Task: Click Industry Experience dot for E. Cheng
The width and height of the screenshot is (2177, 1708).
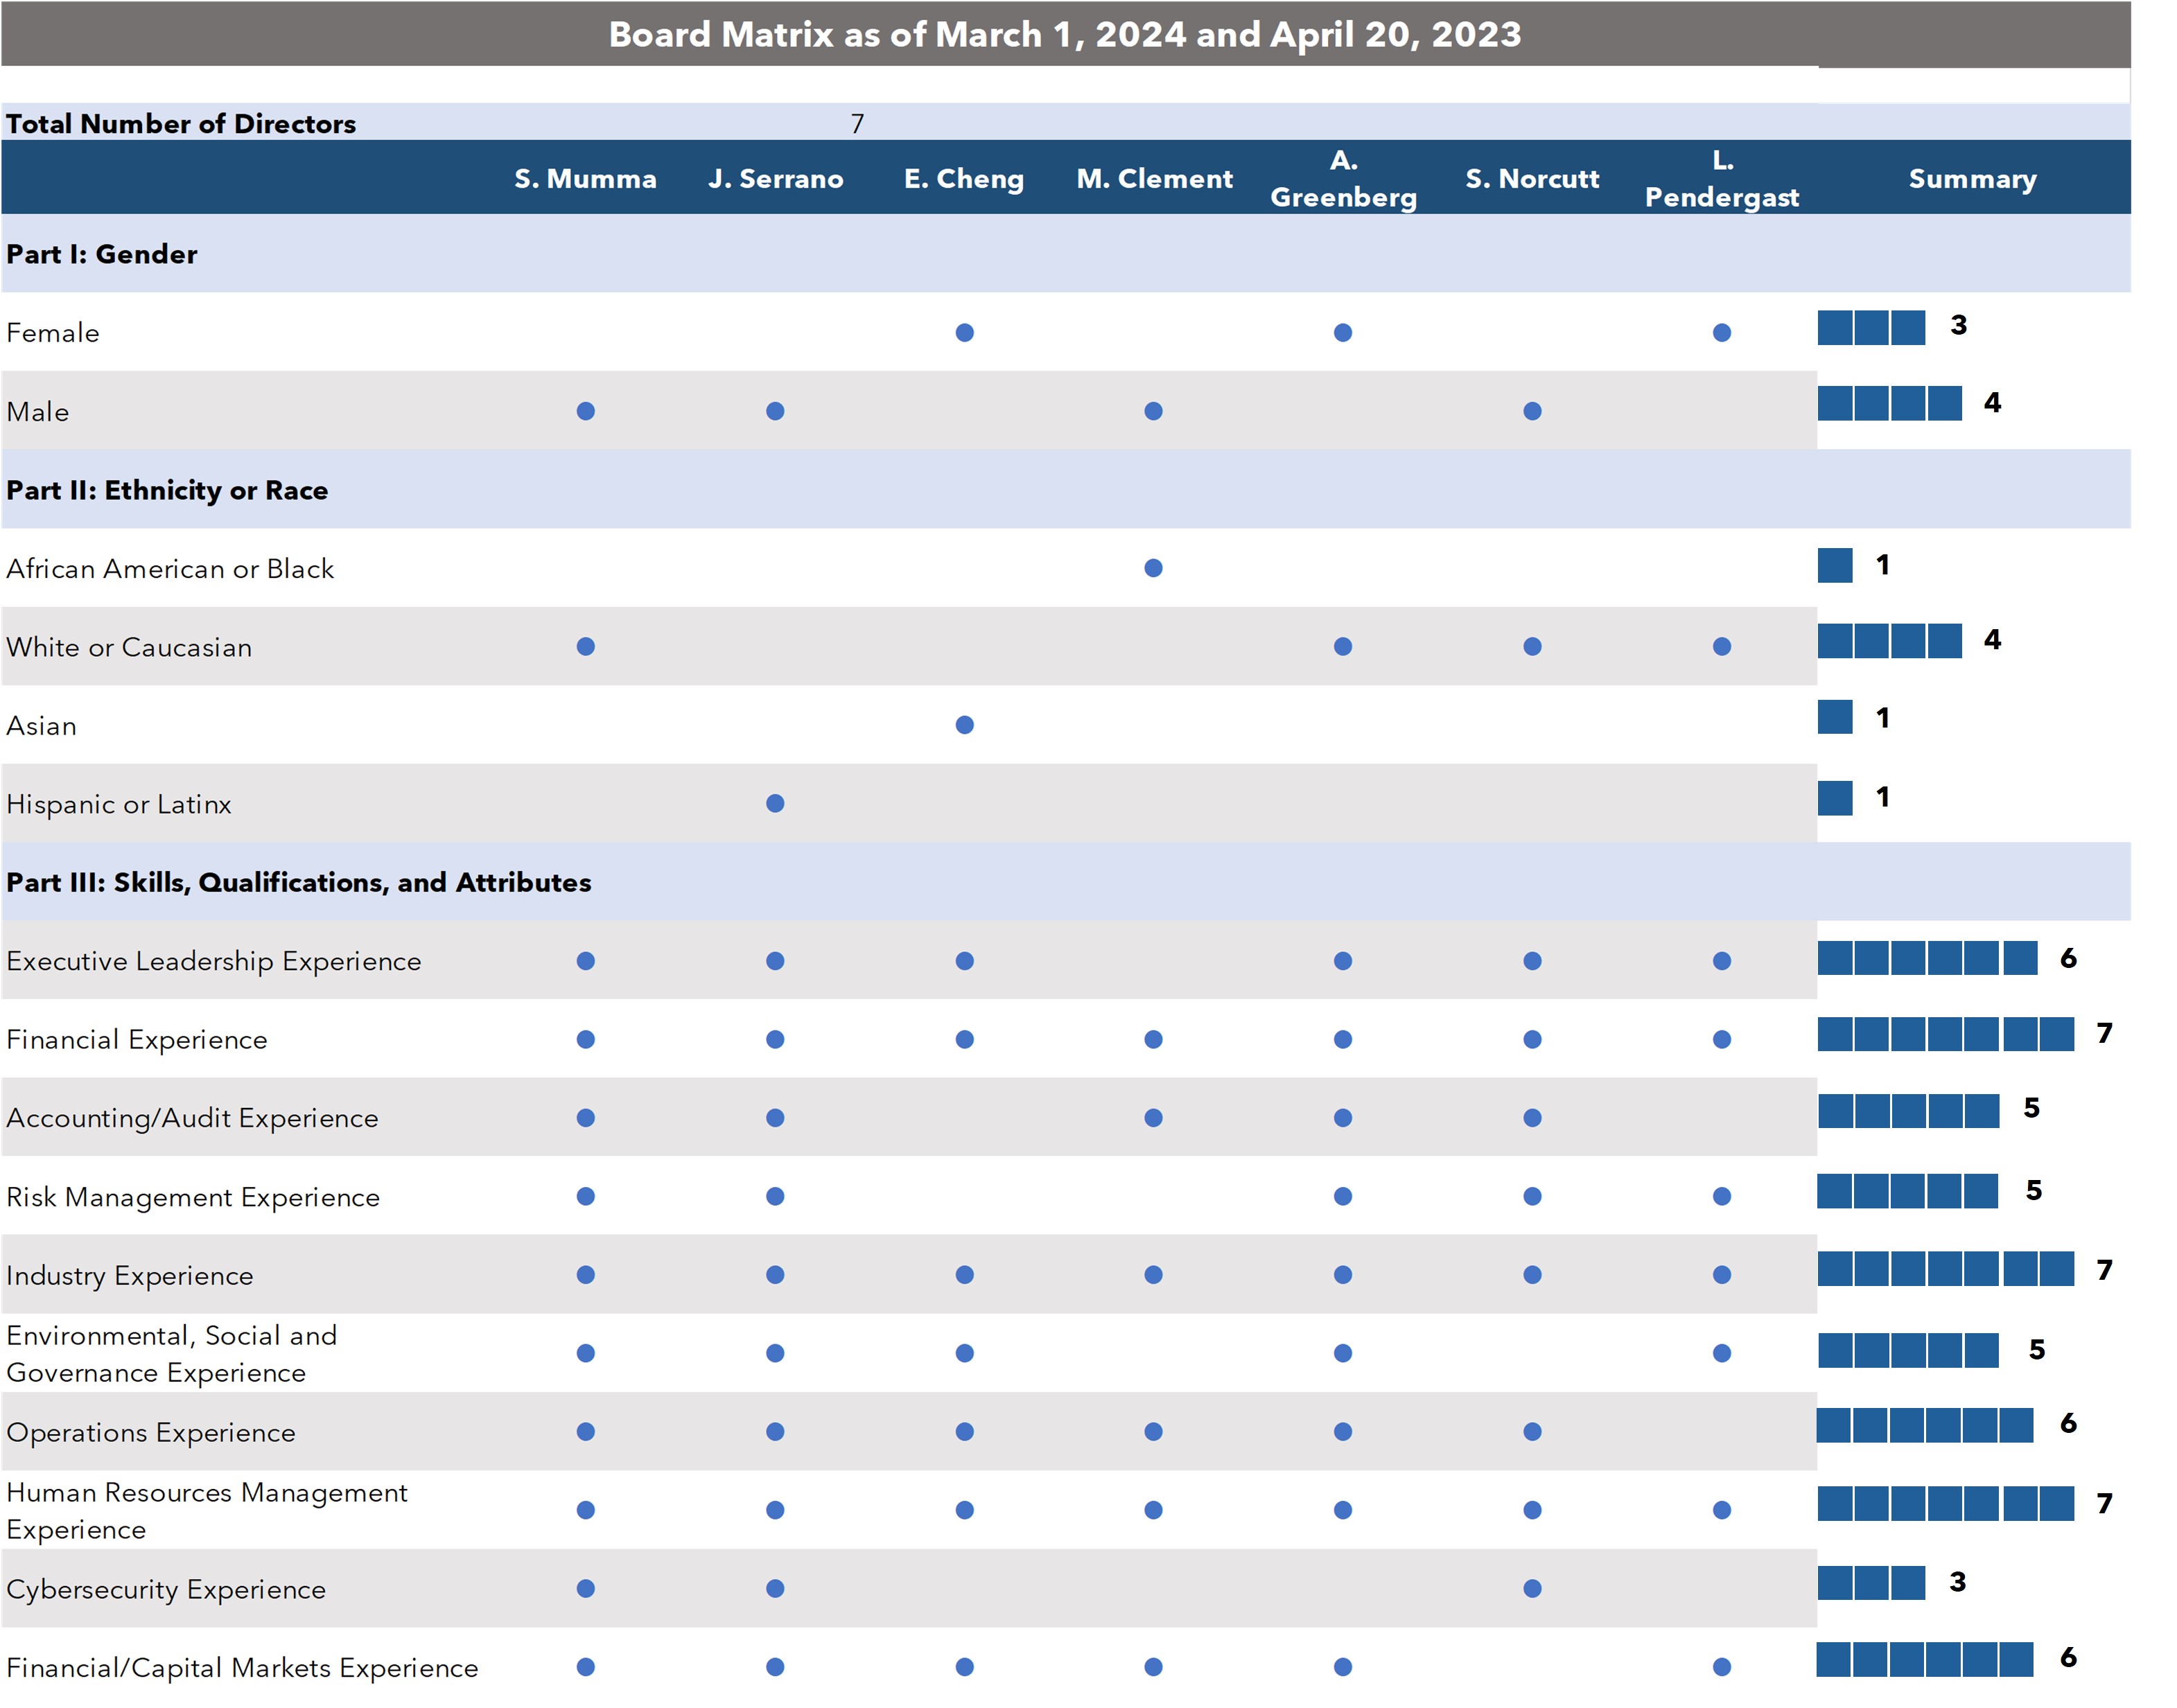Action: point(964,1275)
